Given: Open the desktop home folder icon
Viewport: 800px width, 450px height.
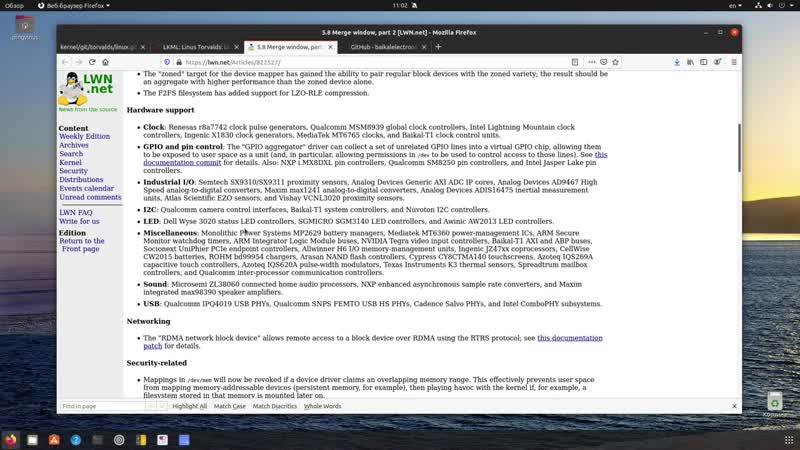Looking at the screenshot, I should click(24, 24).
